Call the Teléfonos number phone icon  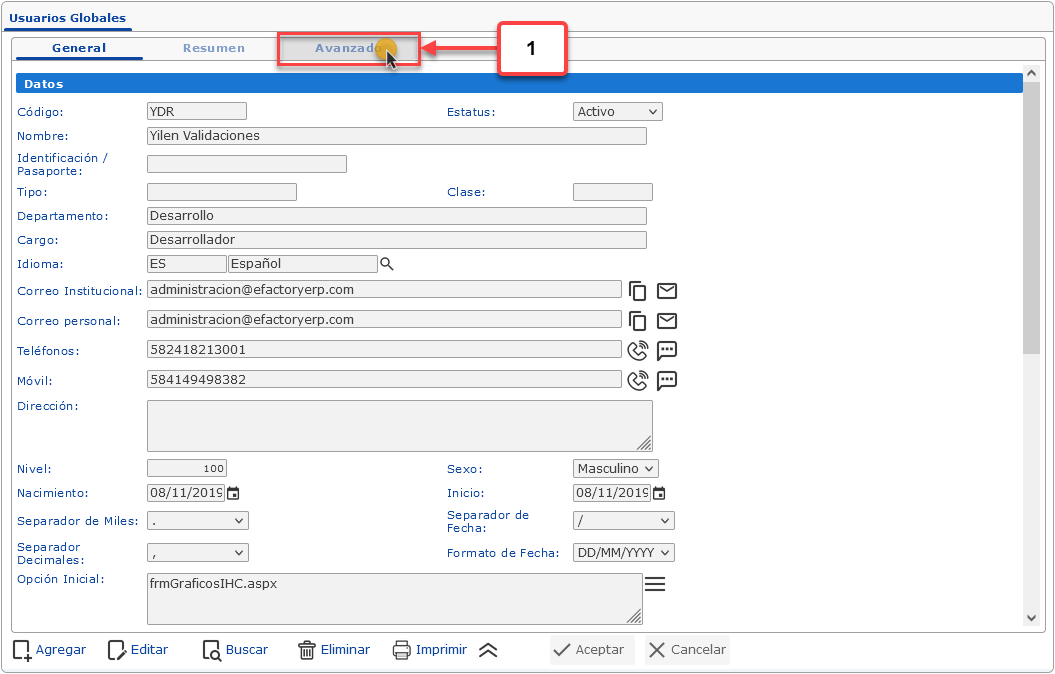coord(637,350)
